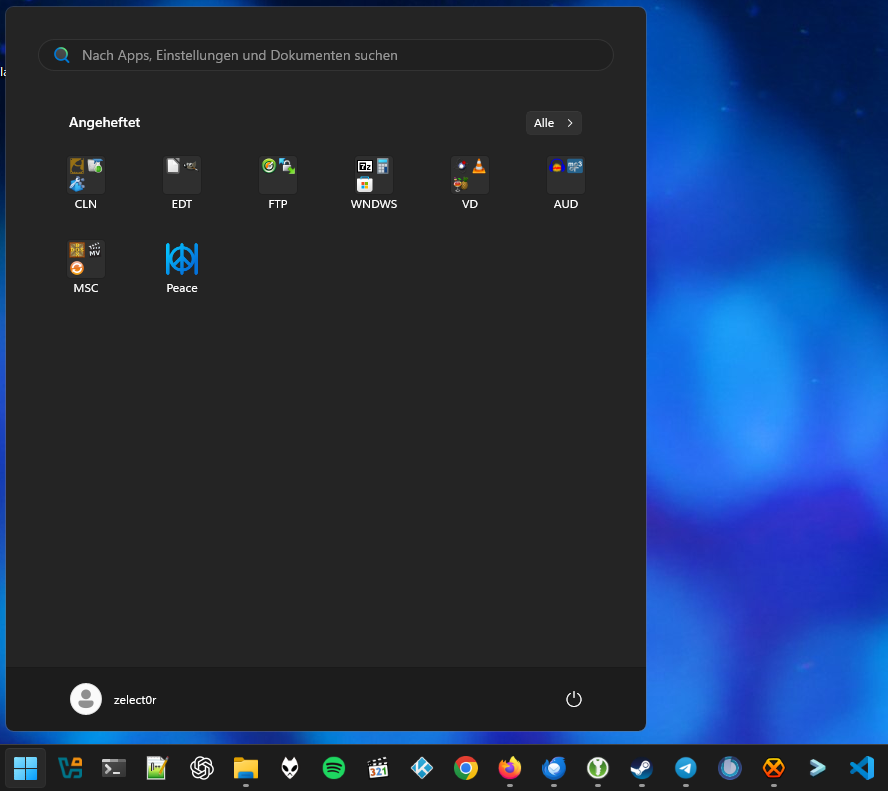This screenshot has width=888, height=791.
Task: Open the orange hexagon X taskbar icon
Action: [x=774, y=768]
